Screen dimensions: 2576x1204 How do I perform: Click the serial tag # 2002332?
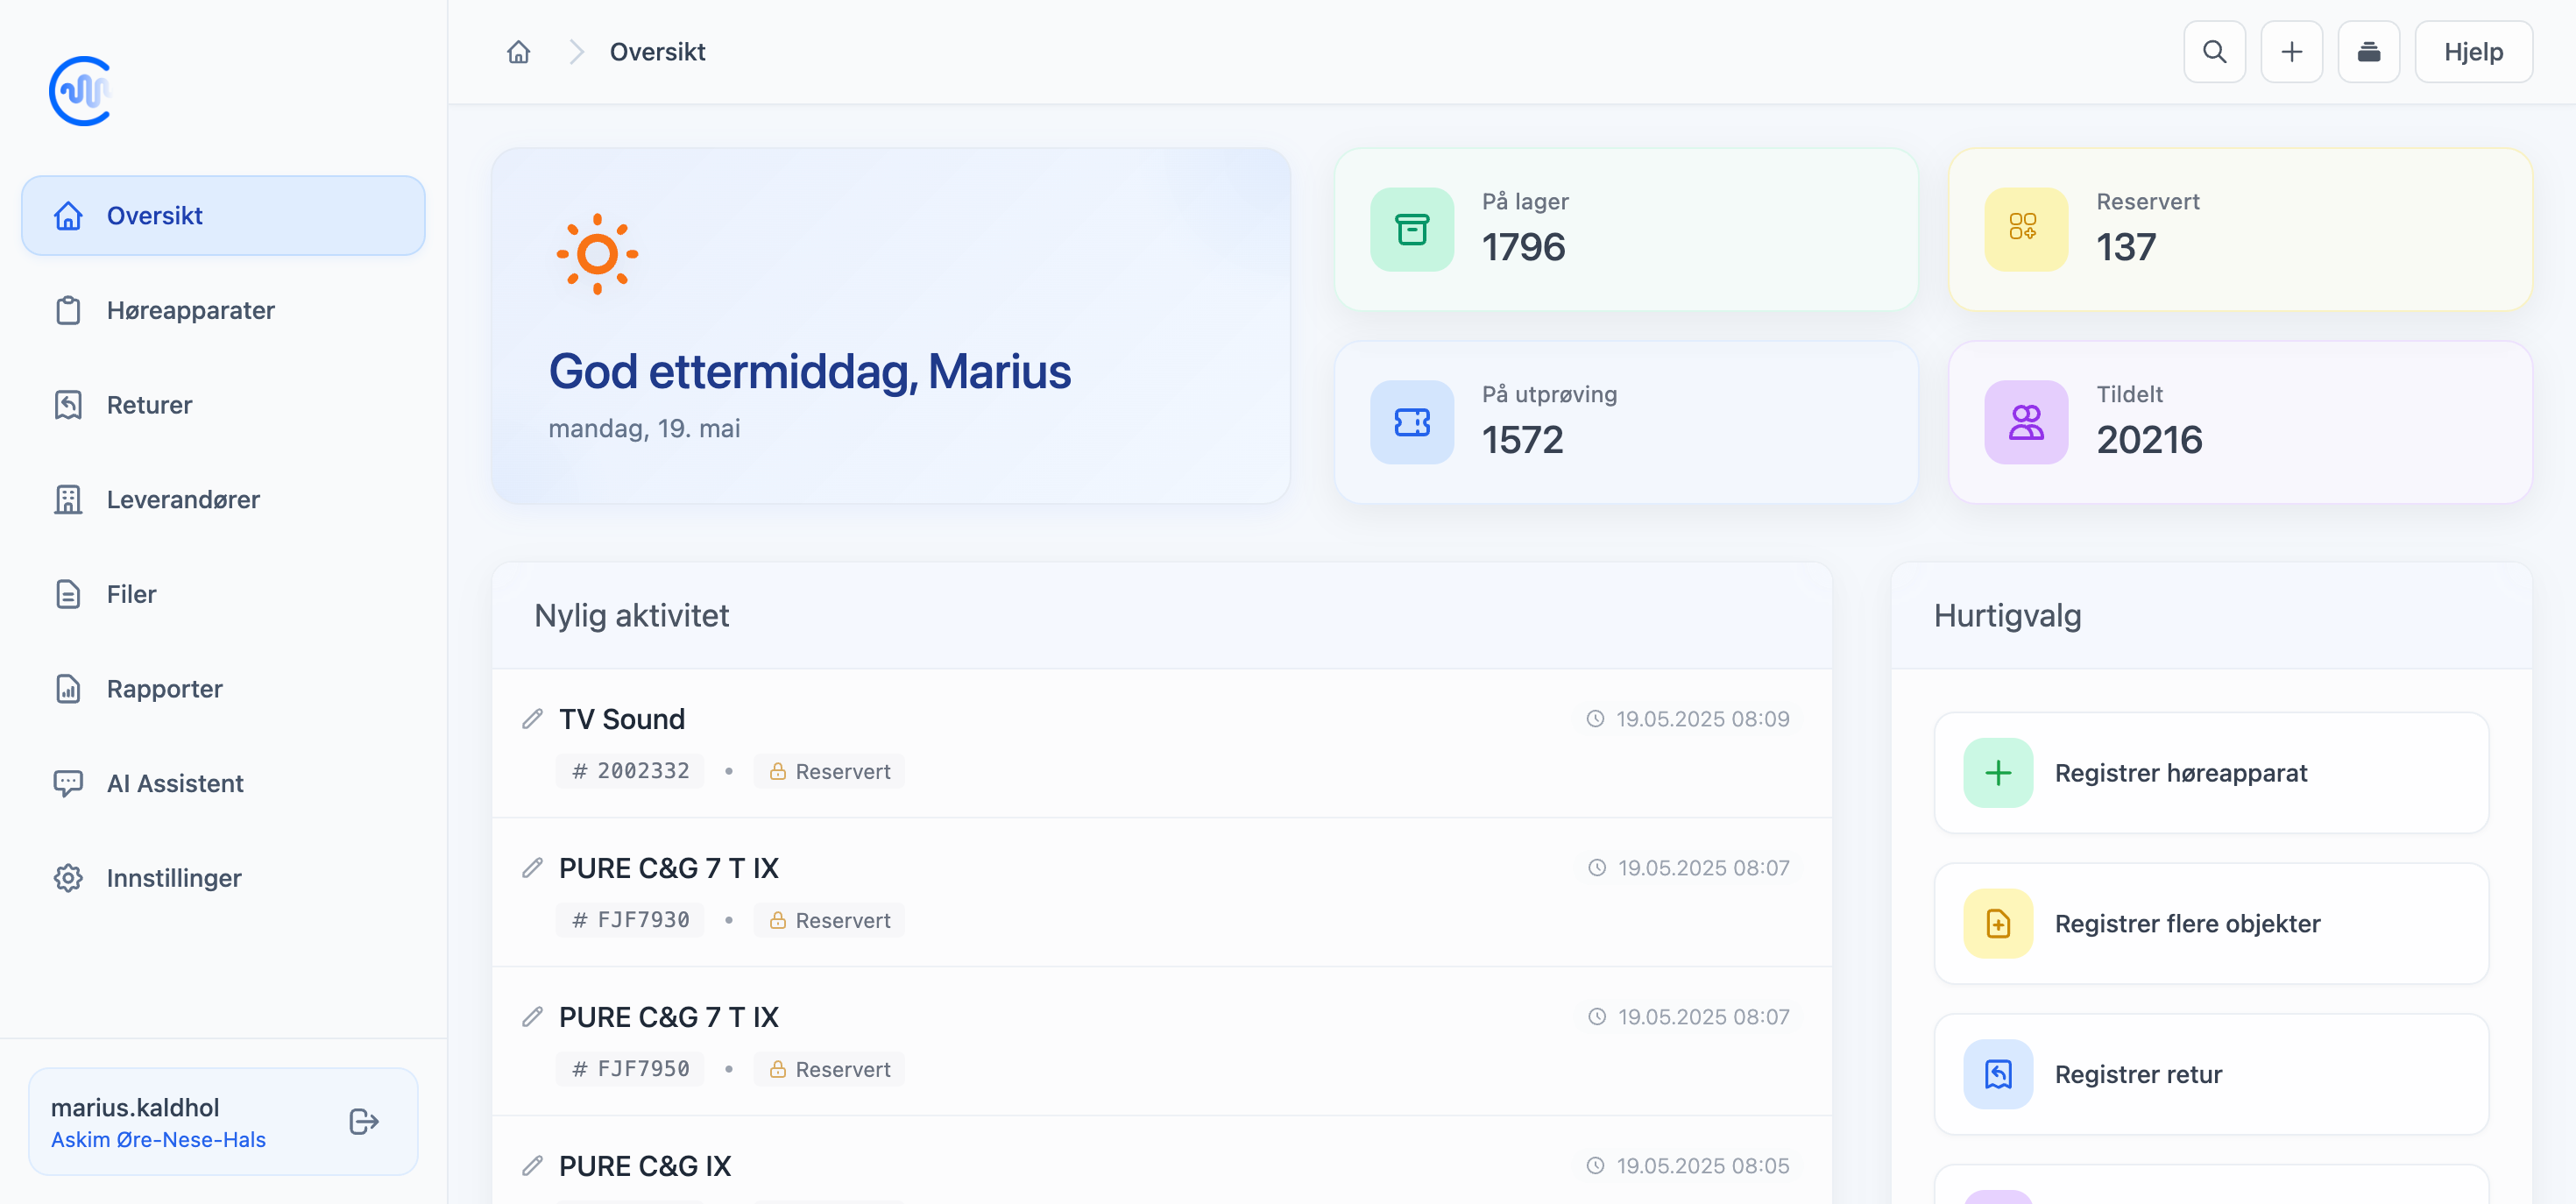(630, 771)
